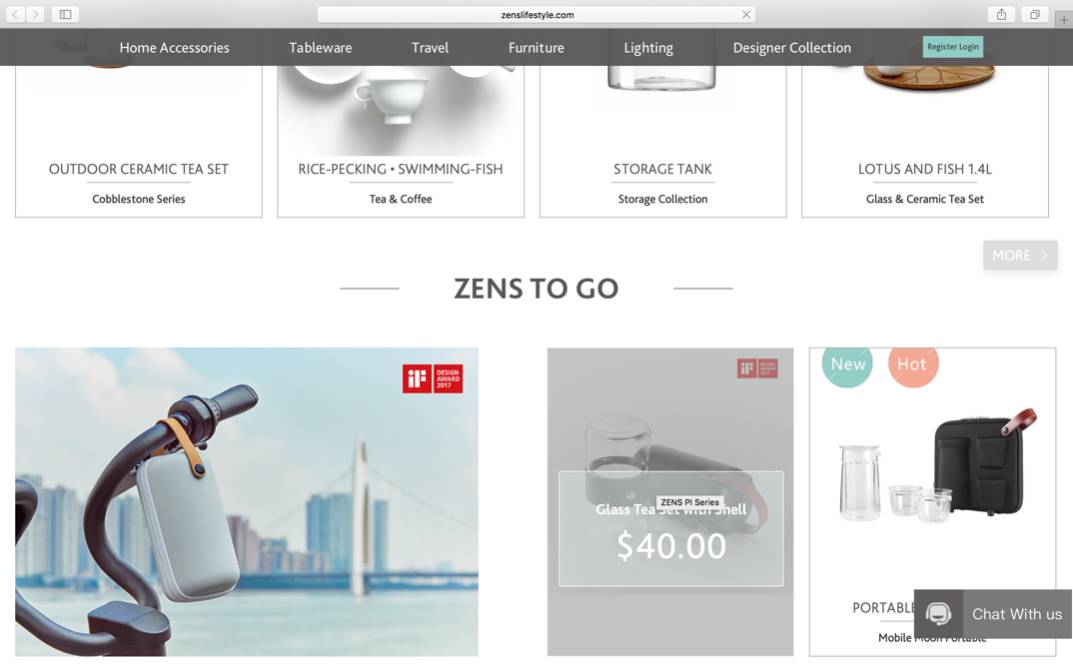
Task: Go forward with Safari's forward arrow
Action: tap(35, 14)
